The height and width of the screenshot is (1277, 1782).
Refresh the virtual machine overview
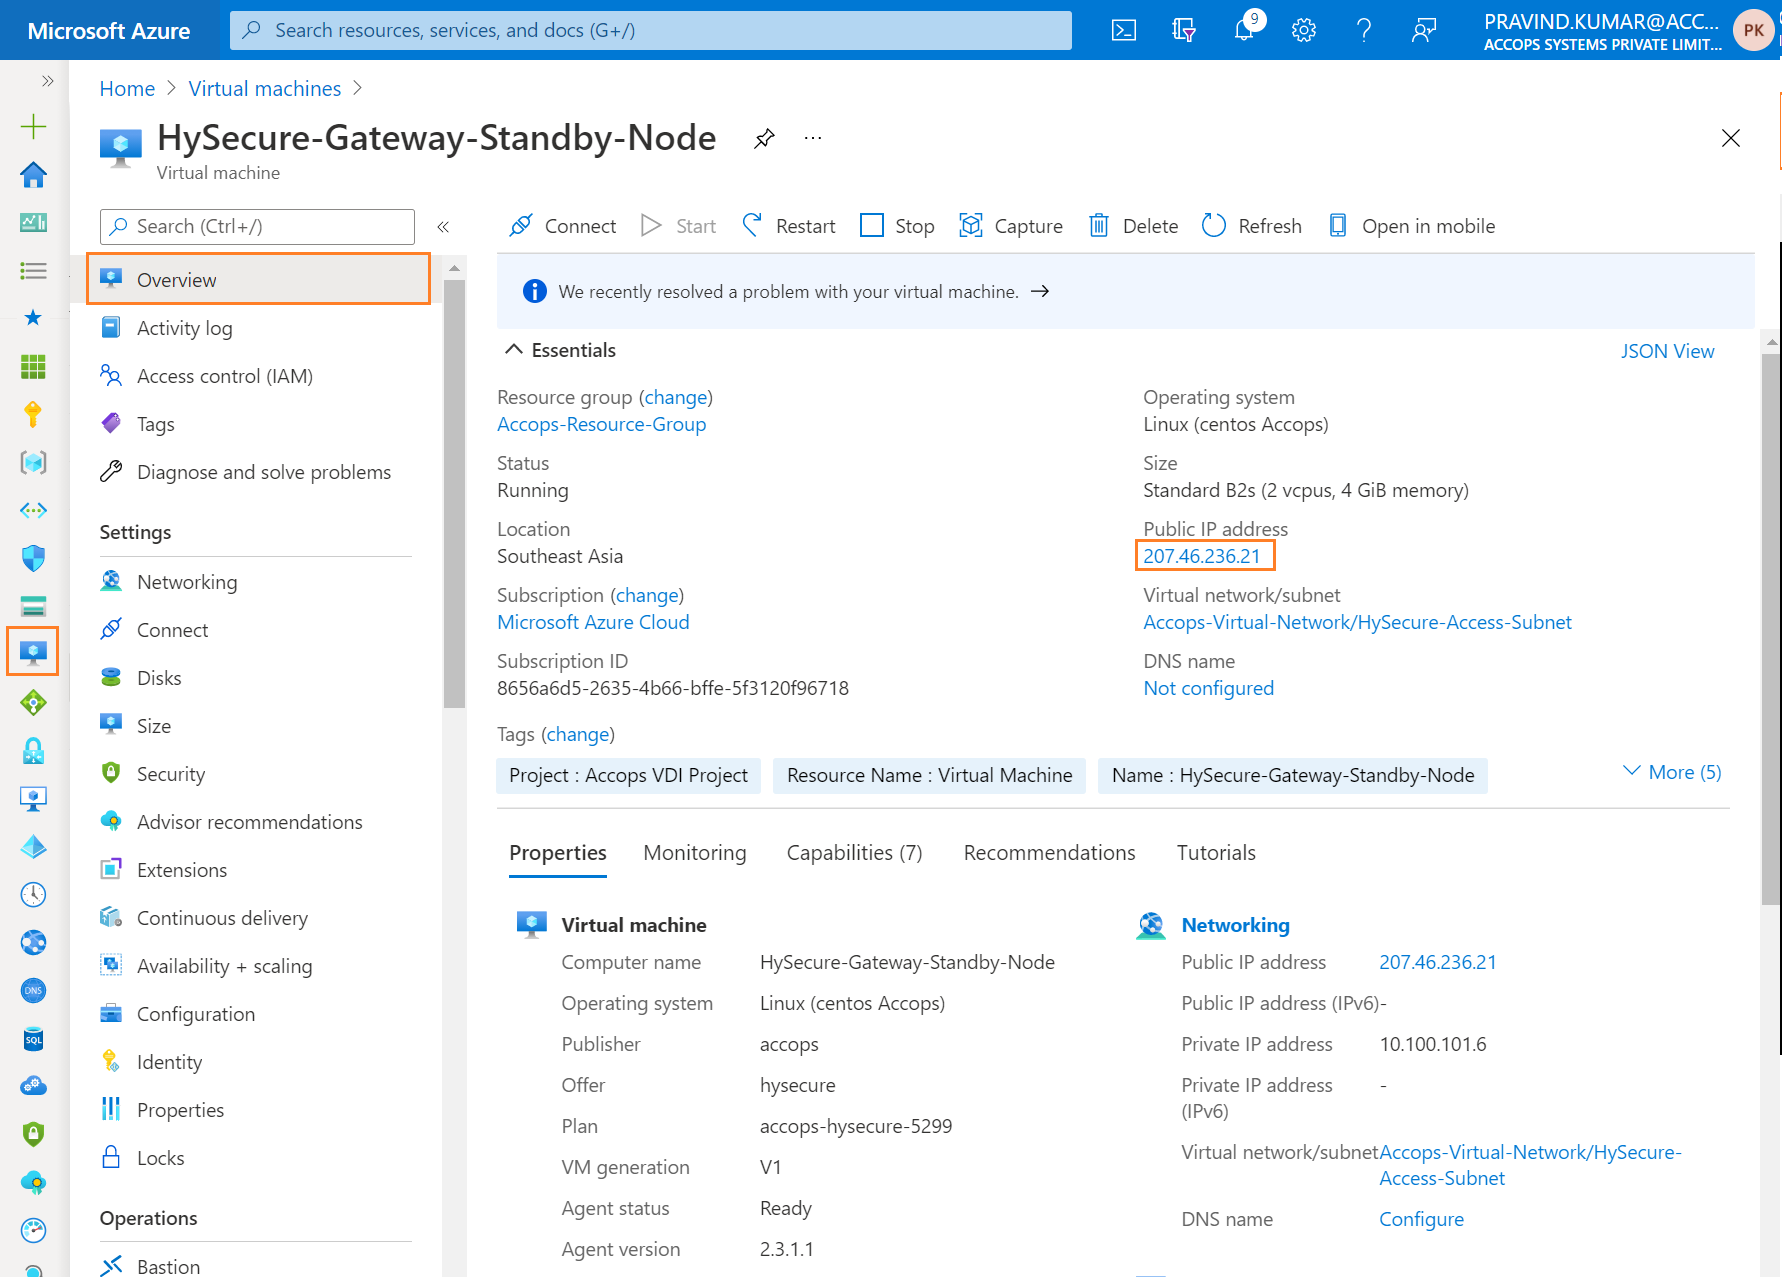[1252, 226]
